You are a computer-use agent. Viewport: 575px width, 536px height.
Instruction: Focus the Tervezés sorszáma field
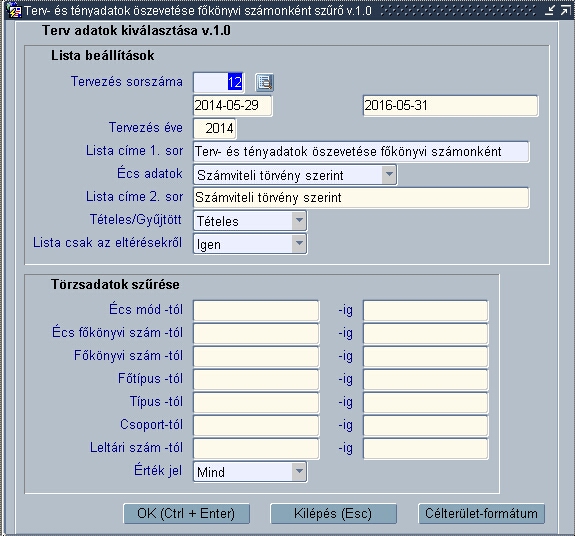pyautogui.click(x=219, y=82)
